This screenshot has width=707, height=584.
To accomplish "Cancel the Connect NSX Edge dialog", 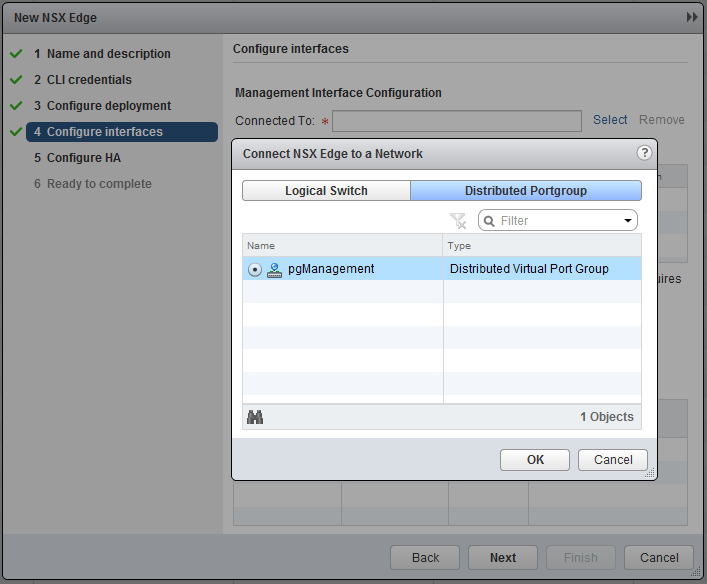I will tap(613, 460).
